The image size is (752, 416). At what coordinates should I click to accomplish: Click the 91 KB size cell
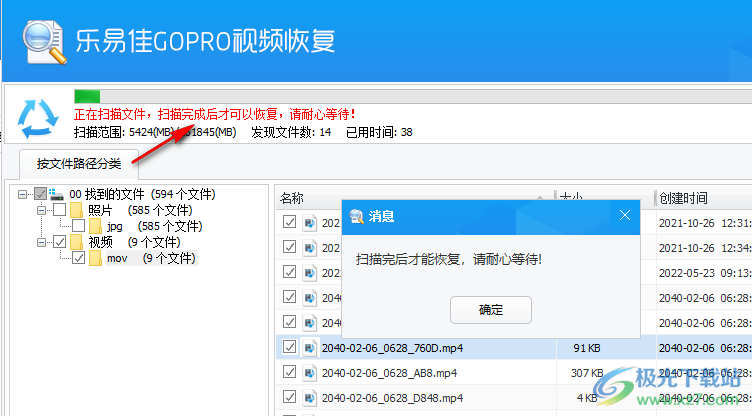point(587,348)
